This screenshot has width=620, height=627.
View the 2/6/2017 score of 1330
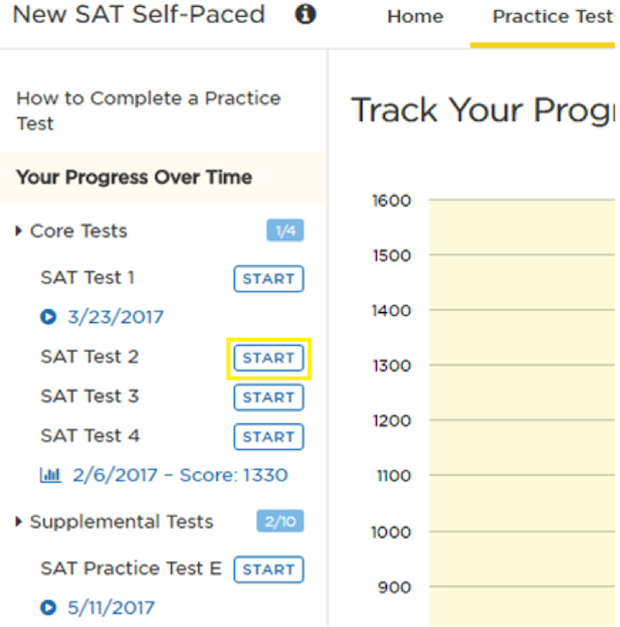(x=180, y=475)
